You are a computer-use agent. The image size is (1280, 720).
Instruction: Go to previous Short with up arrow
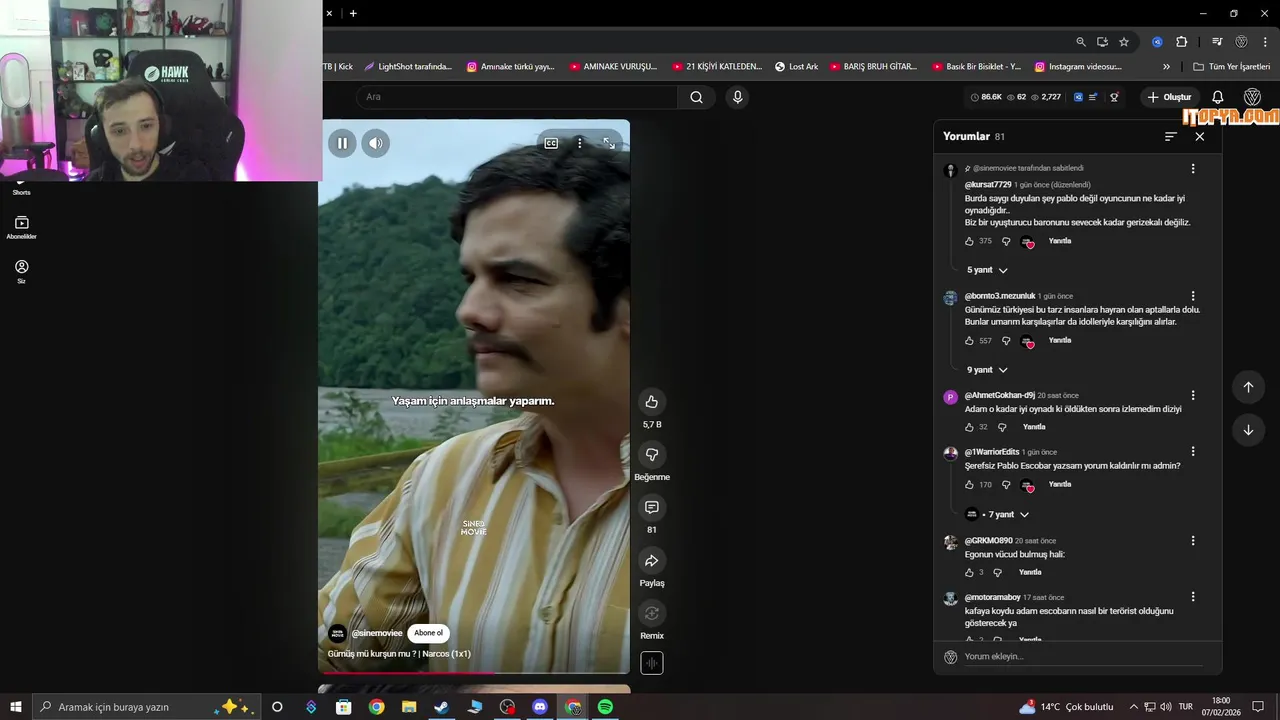(x=1248, y=387)
